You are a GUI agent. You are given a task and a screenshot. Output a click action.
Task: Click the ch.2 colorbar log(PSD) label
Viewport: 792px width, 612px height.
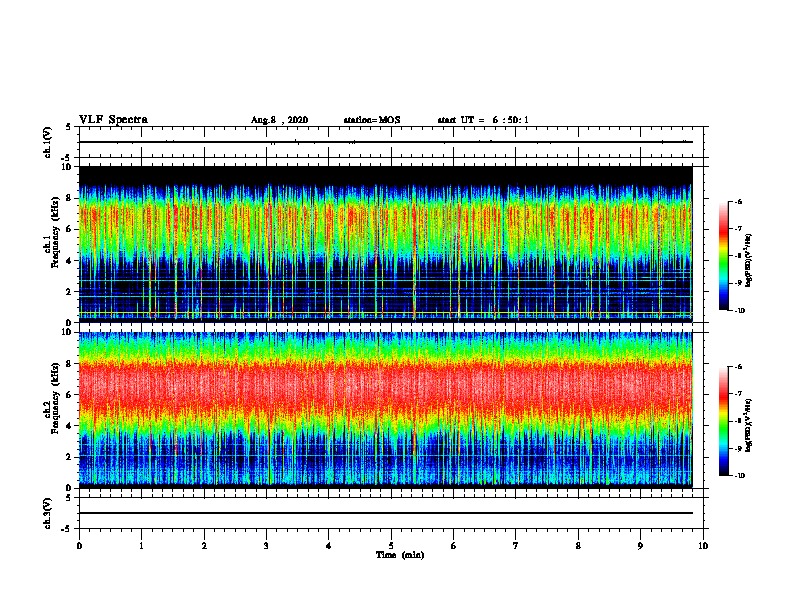(x=749, y=426)
